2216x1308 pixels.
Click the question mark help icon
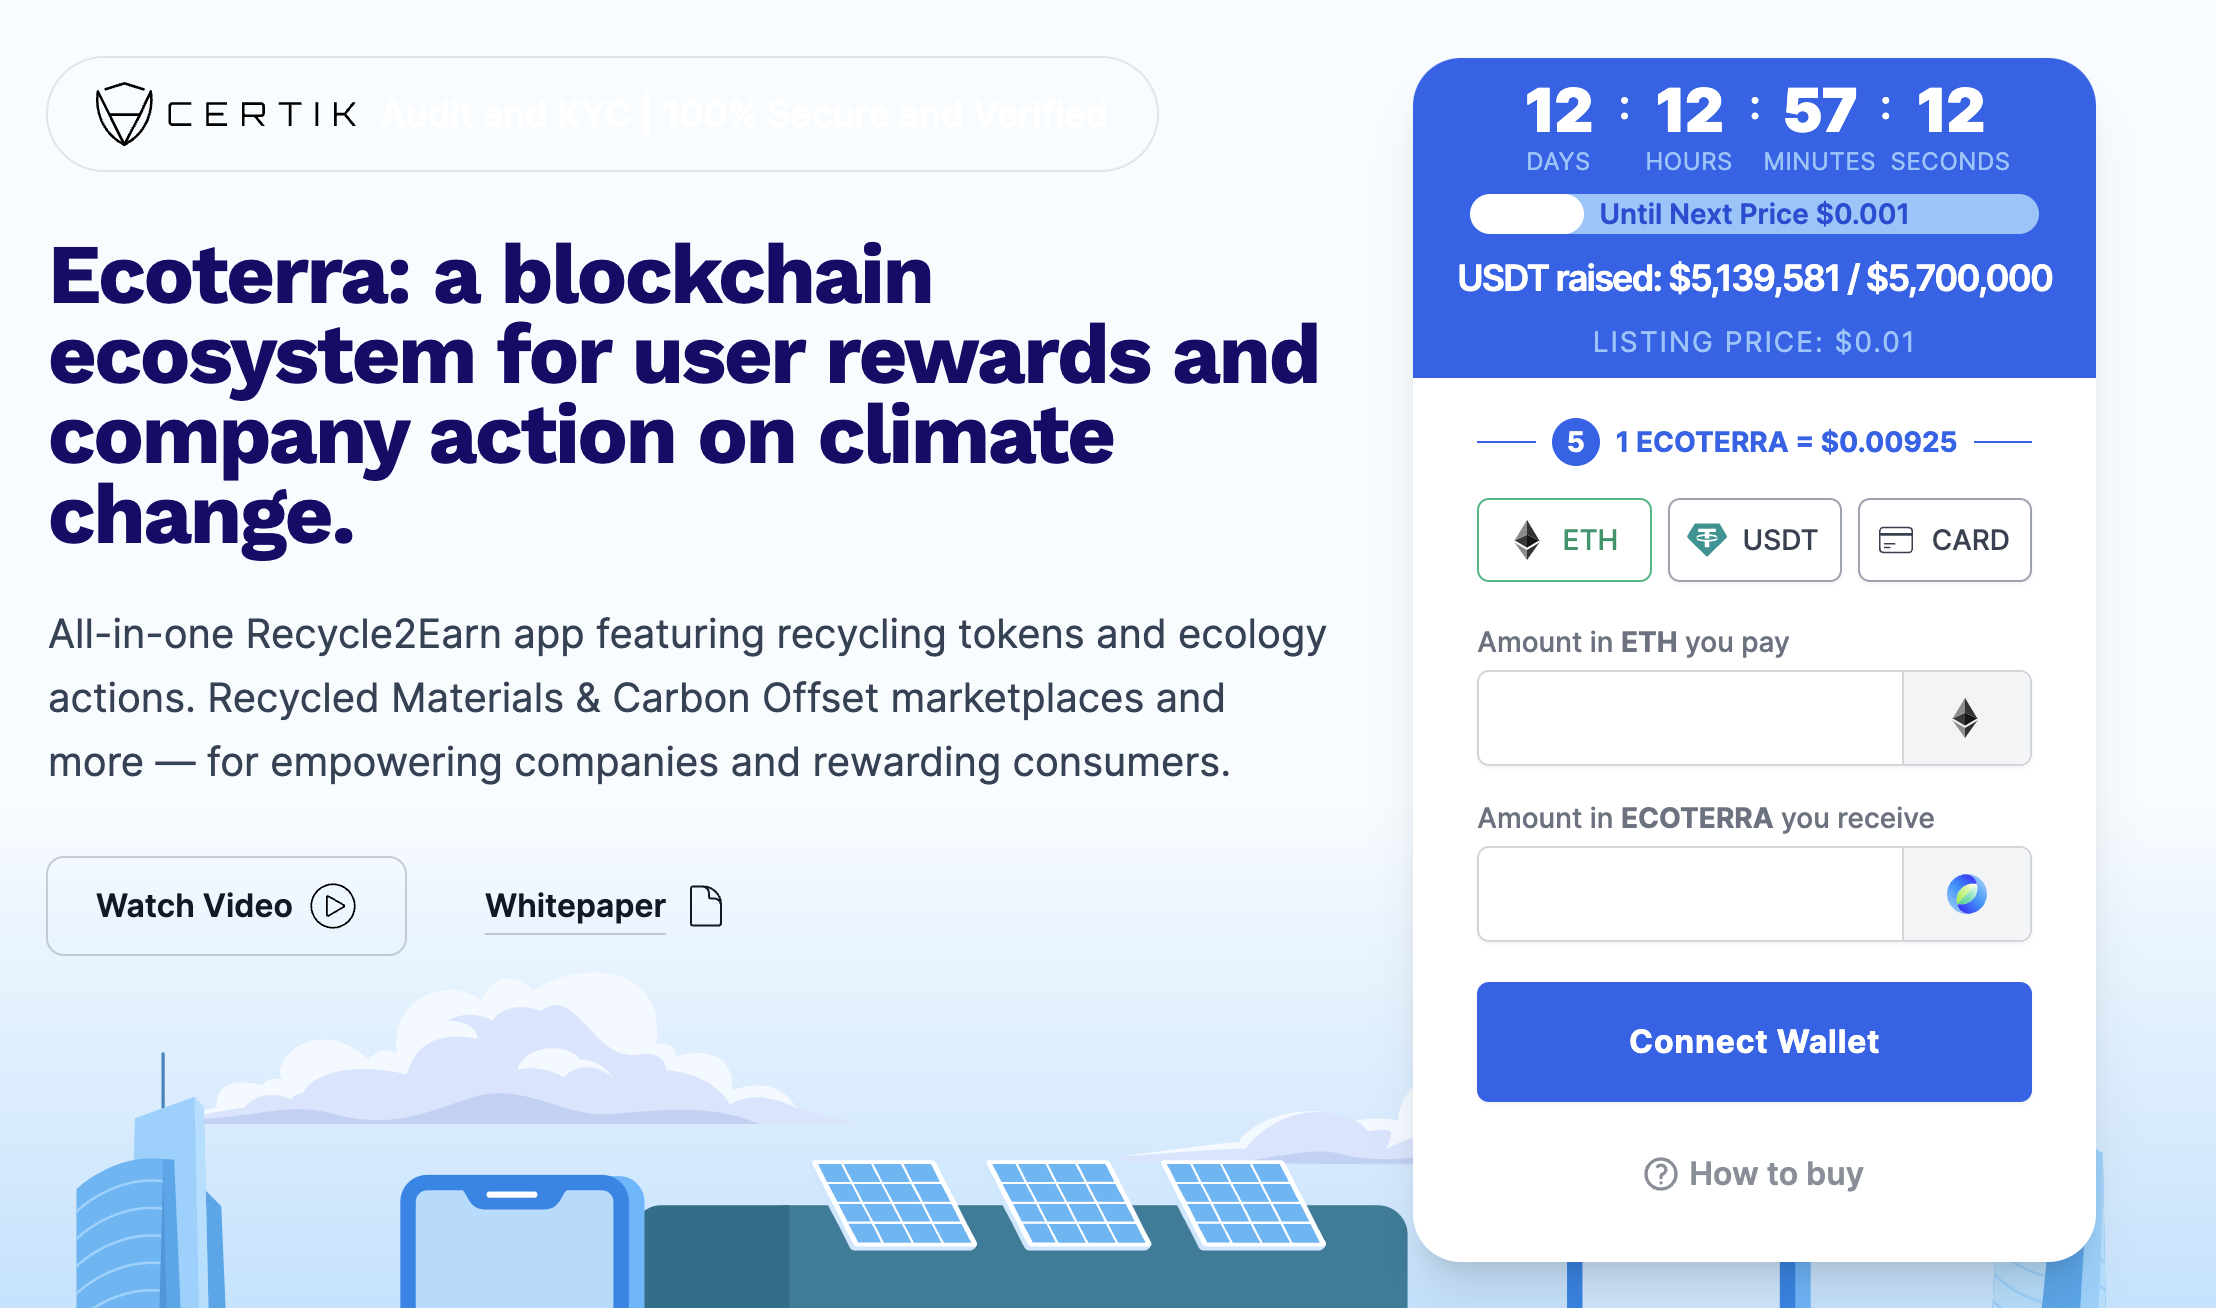point(1661,1174)
